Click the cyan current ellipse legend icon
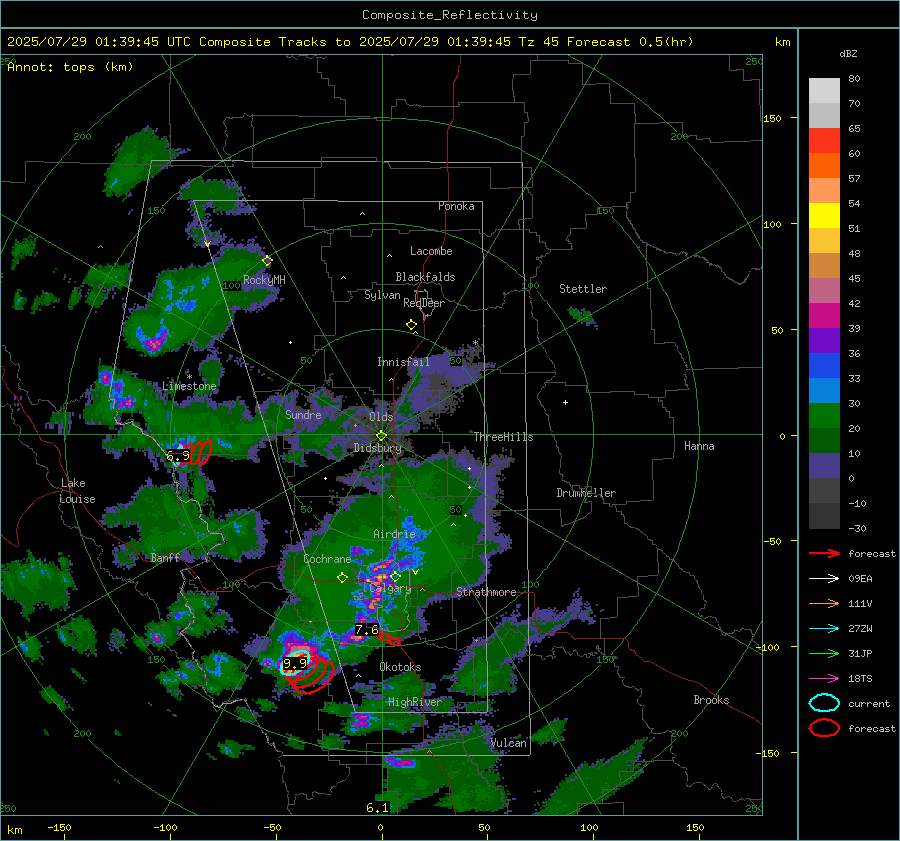900x841 pixels. (824, 703)
